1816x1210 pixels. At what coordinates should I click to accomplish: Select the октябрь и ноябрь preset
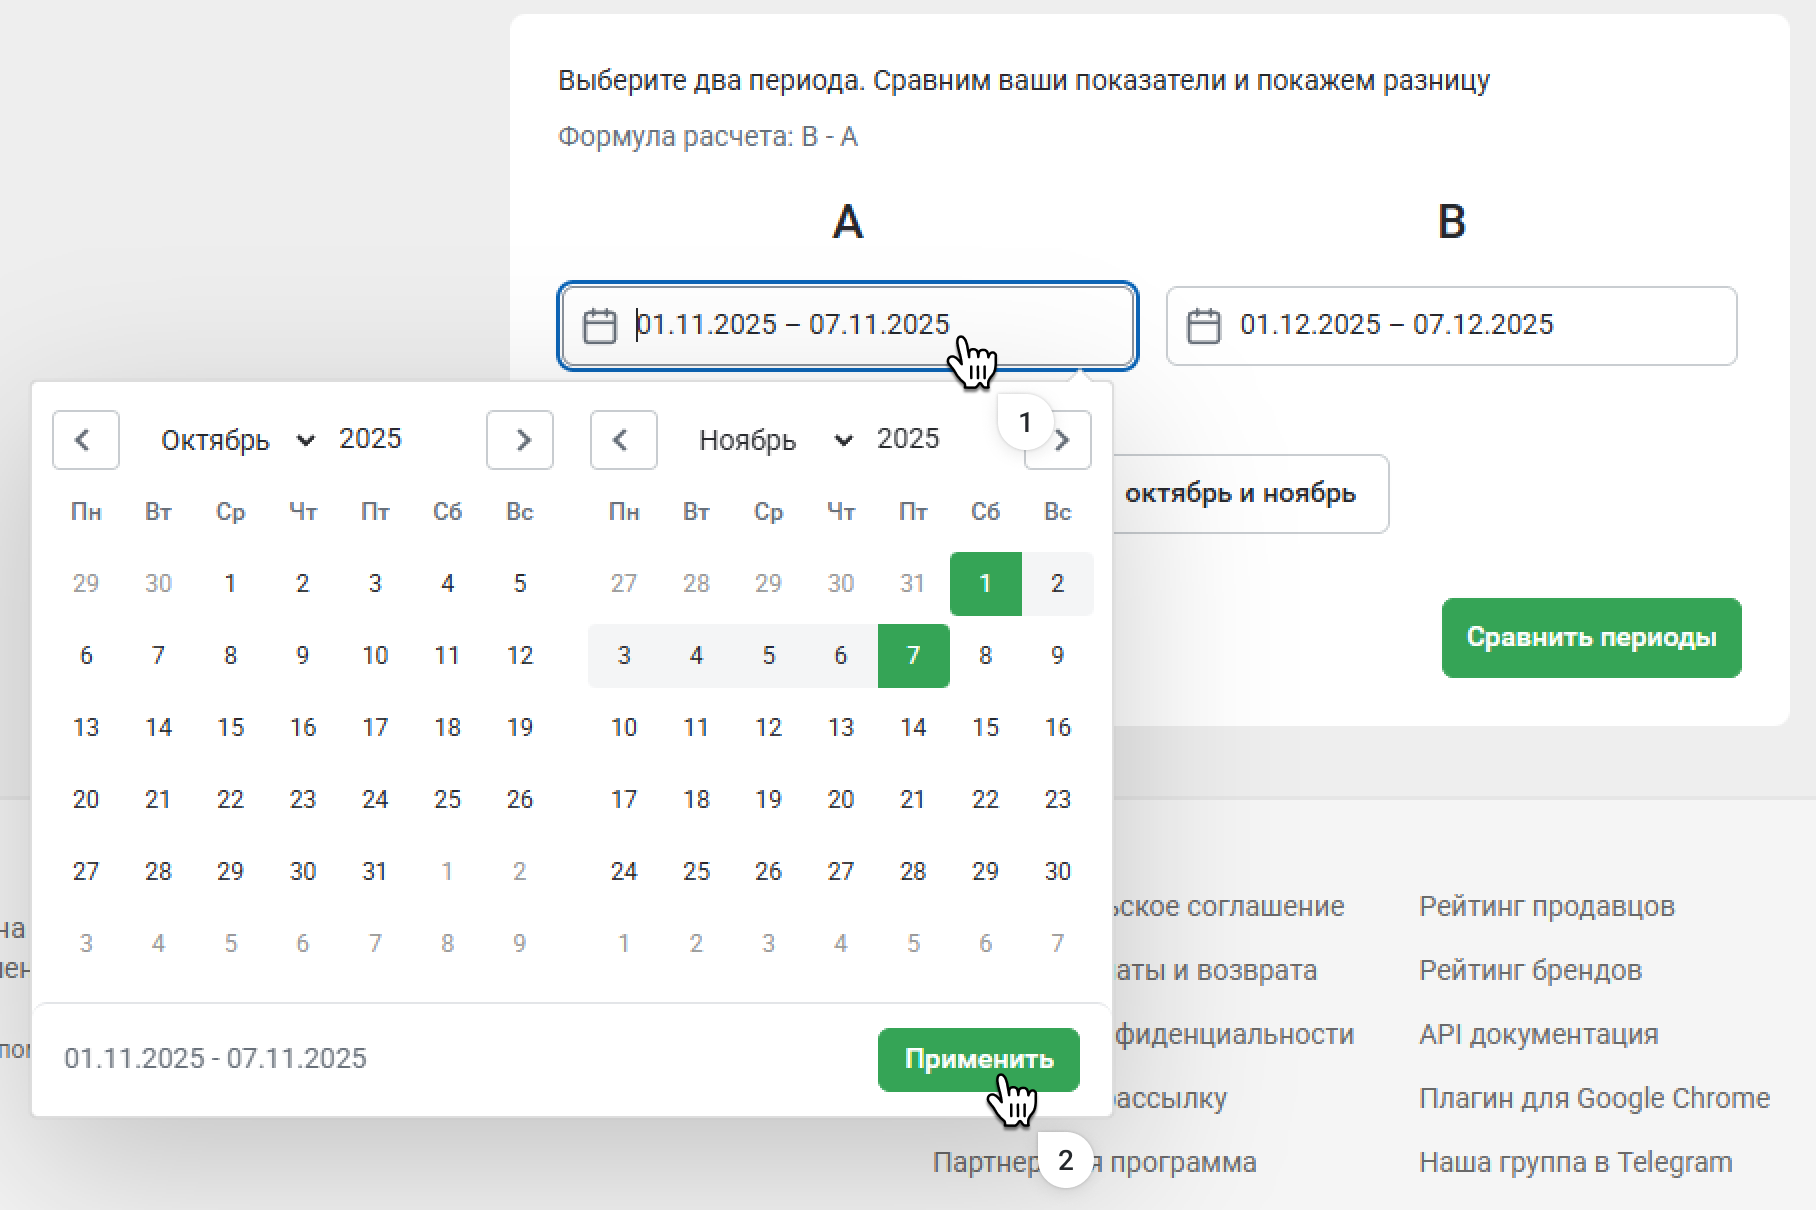tap(1240, 494)
